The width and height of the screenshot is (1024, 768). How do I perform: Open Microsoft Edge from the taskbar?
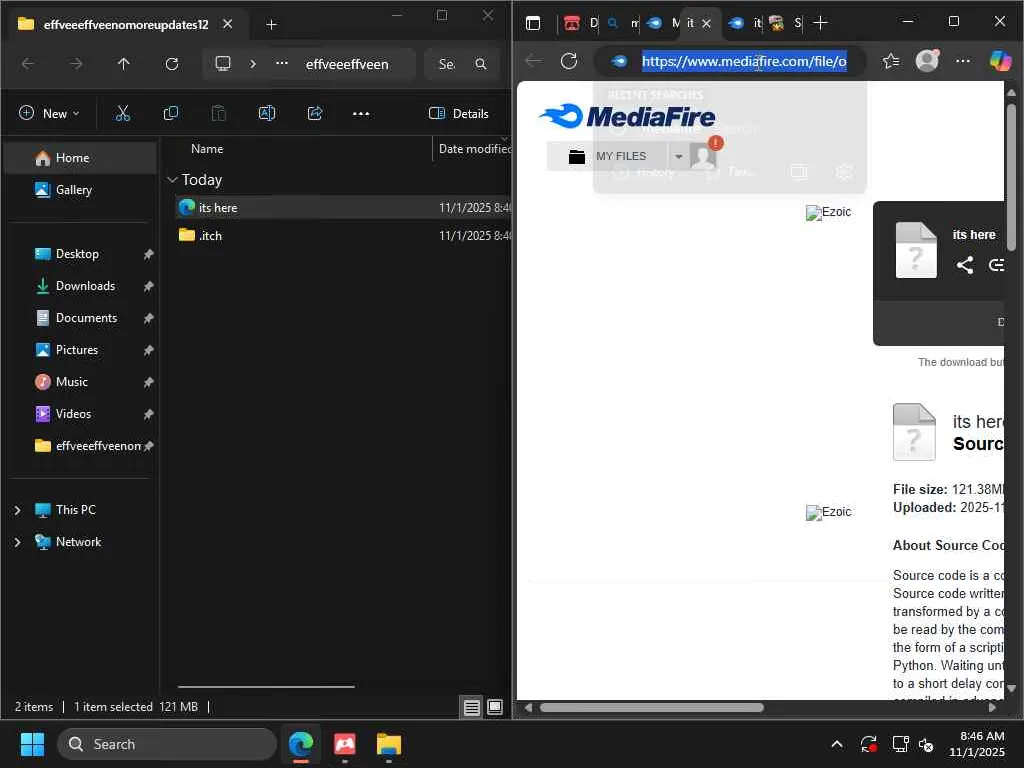point(301,744)
